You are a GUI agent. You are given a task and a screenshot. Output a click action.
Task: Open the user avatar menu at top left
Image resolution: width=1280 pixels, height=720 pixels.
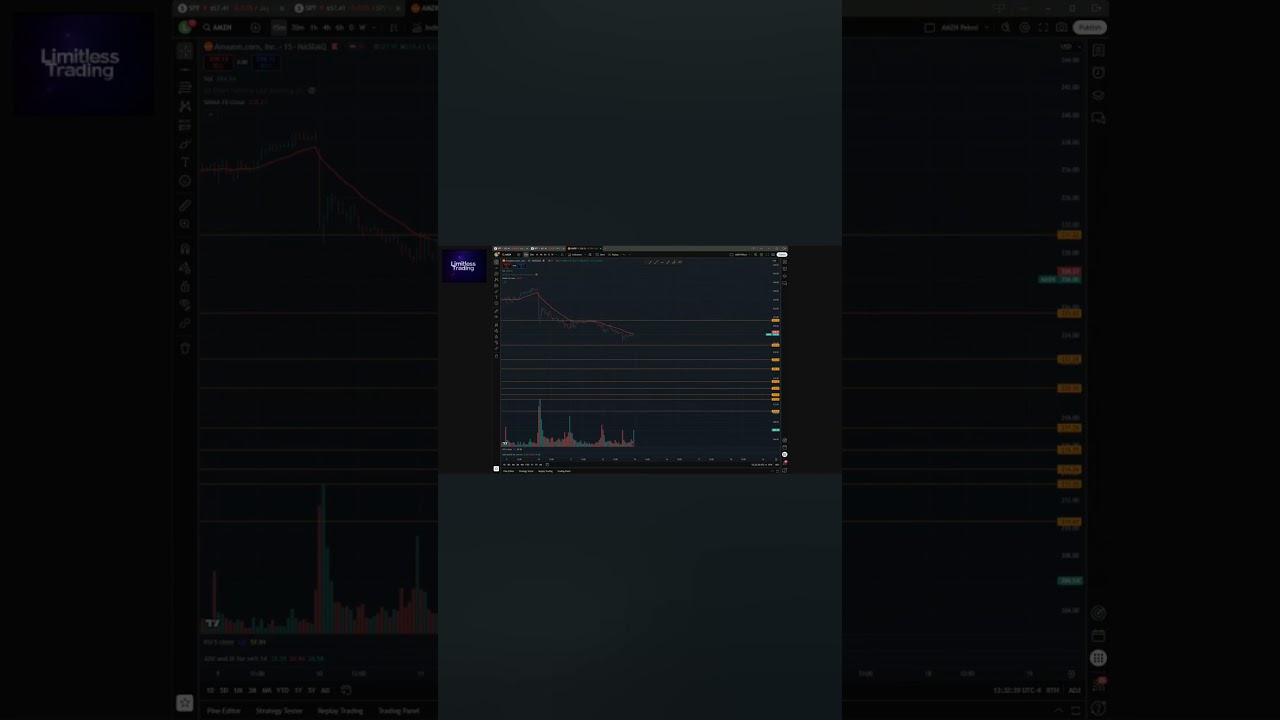[x=185, y=28]
